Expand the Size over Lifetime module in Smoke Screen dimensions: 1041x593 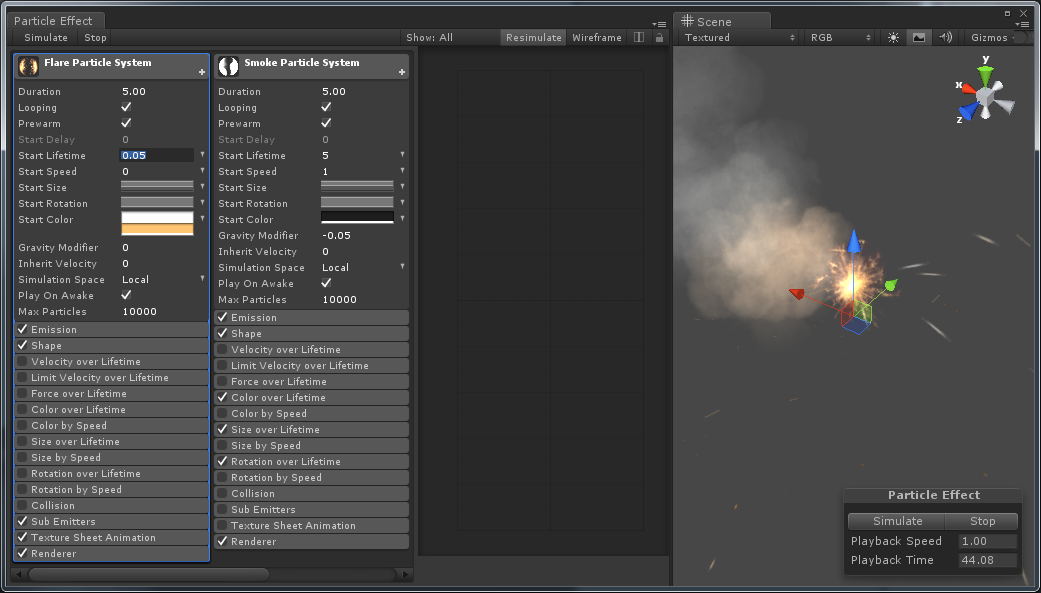[311, 430]
